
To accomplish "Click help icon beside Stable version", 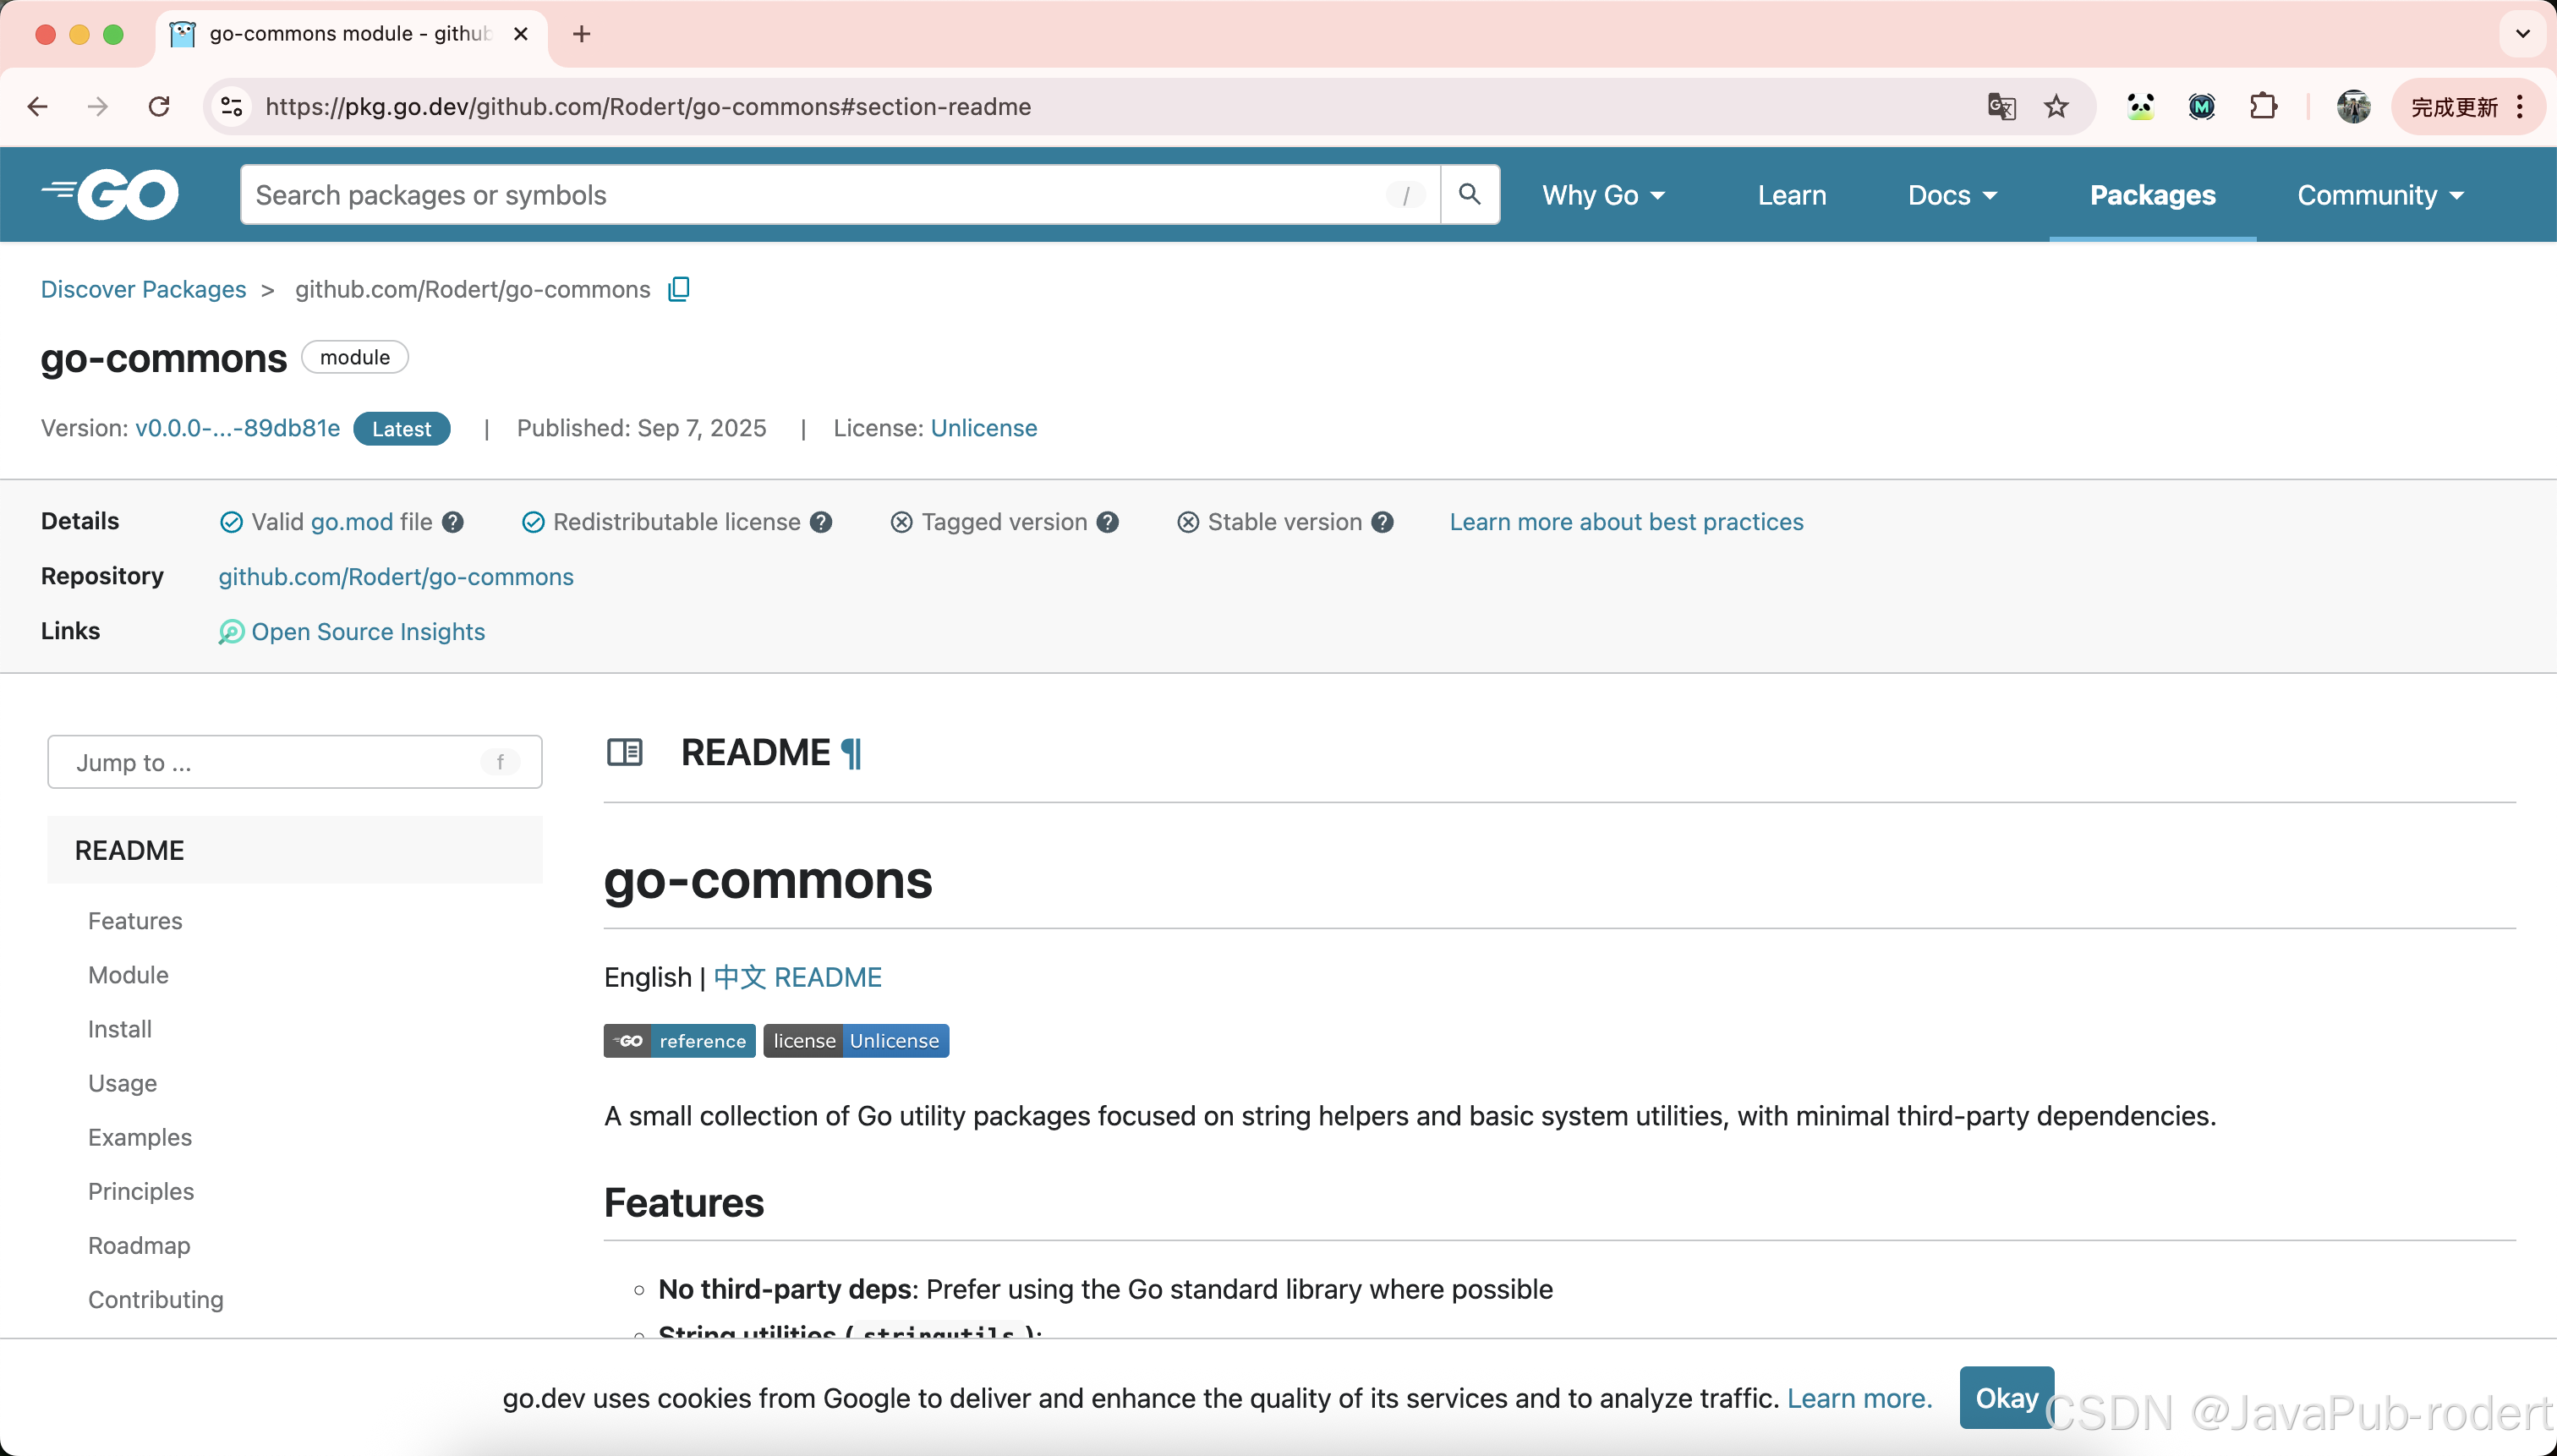I will point(1382,522).
